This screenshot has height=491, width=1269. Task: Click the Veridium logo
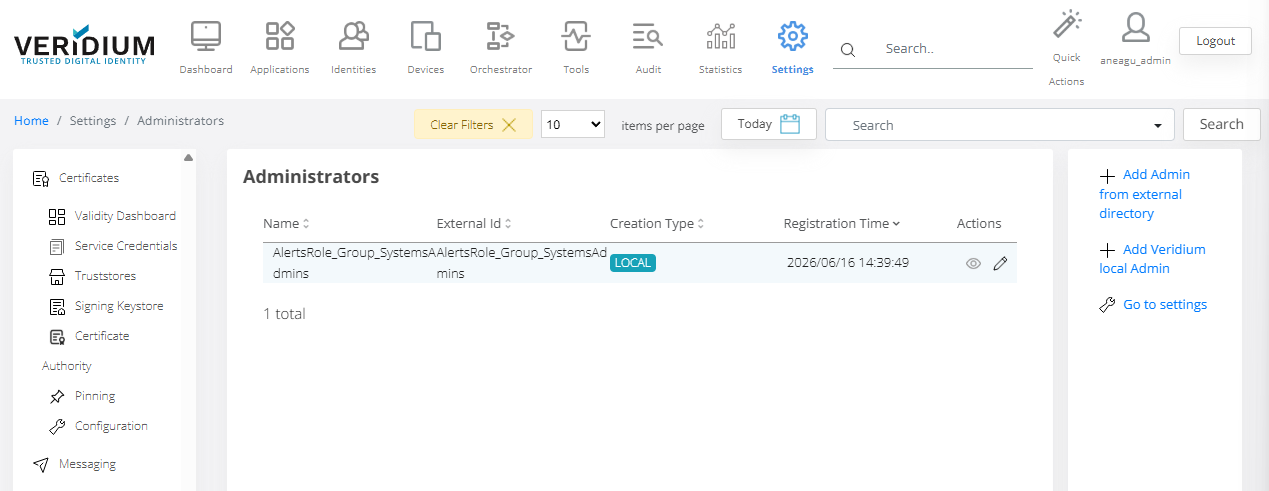tap(85, 44)
